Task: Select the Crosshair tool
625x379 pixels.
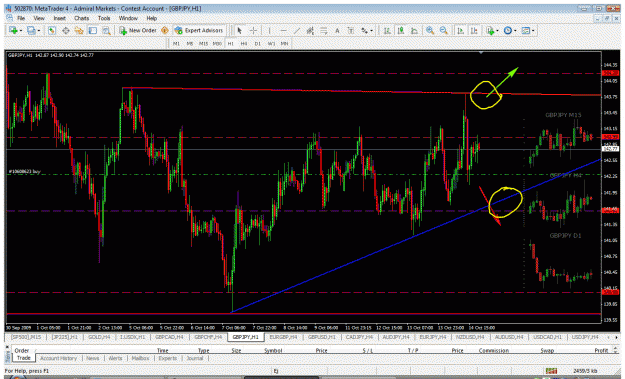Action: (x=253, y=30)
